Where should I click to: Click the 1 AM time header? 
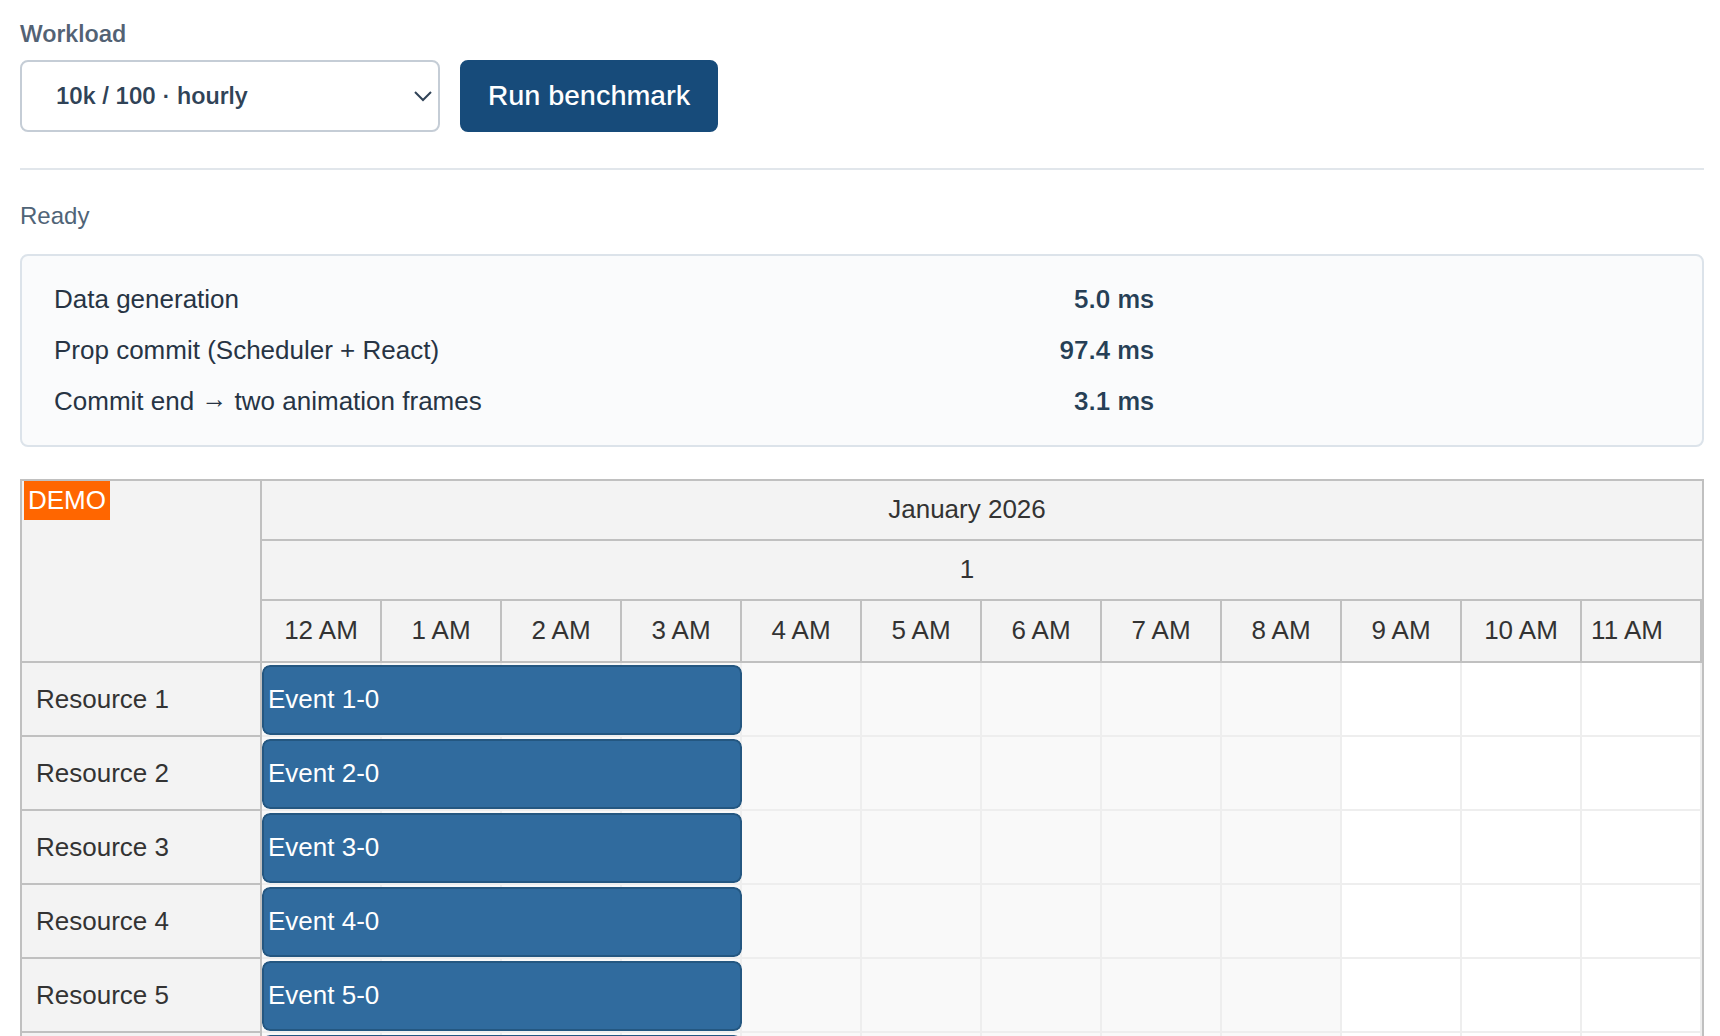click(441, 631)
